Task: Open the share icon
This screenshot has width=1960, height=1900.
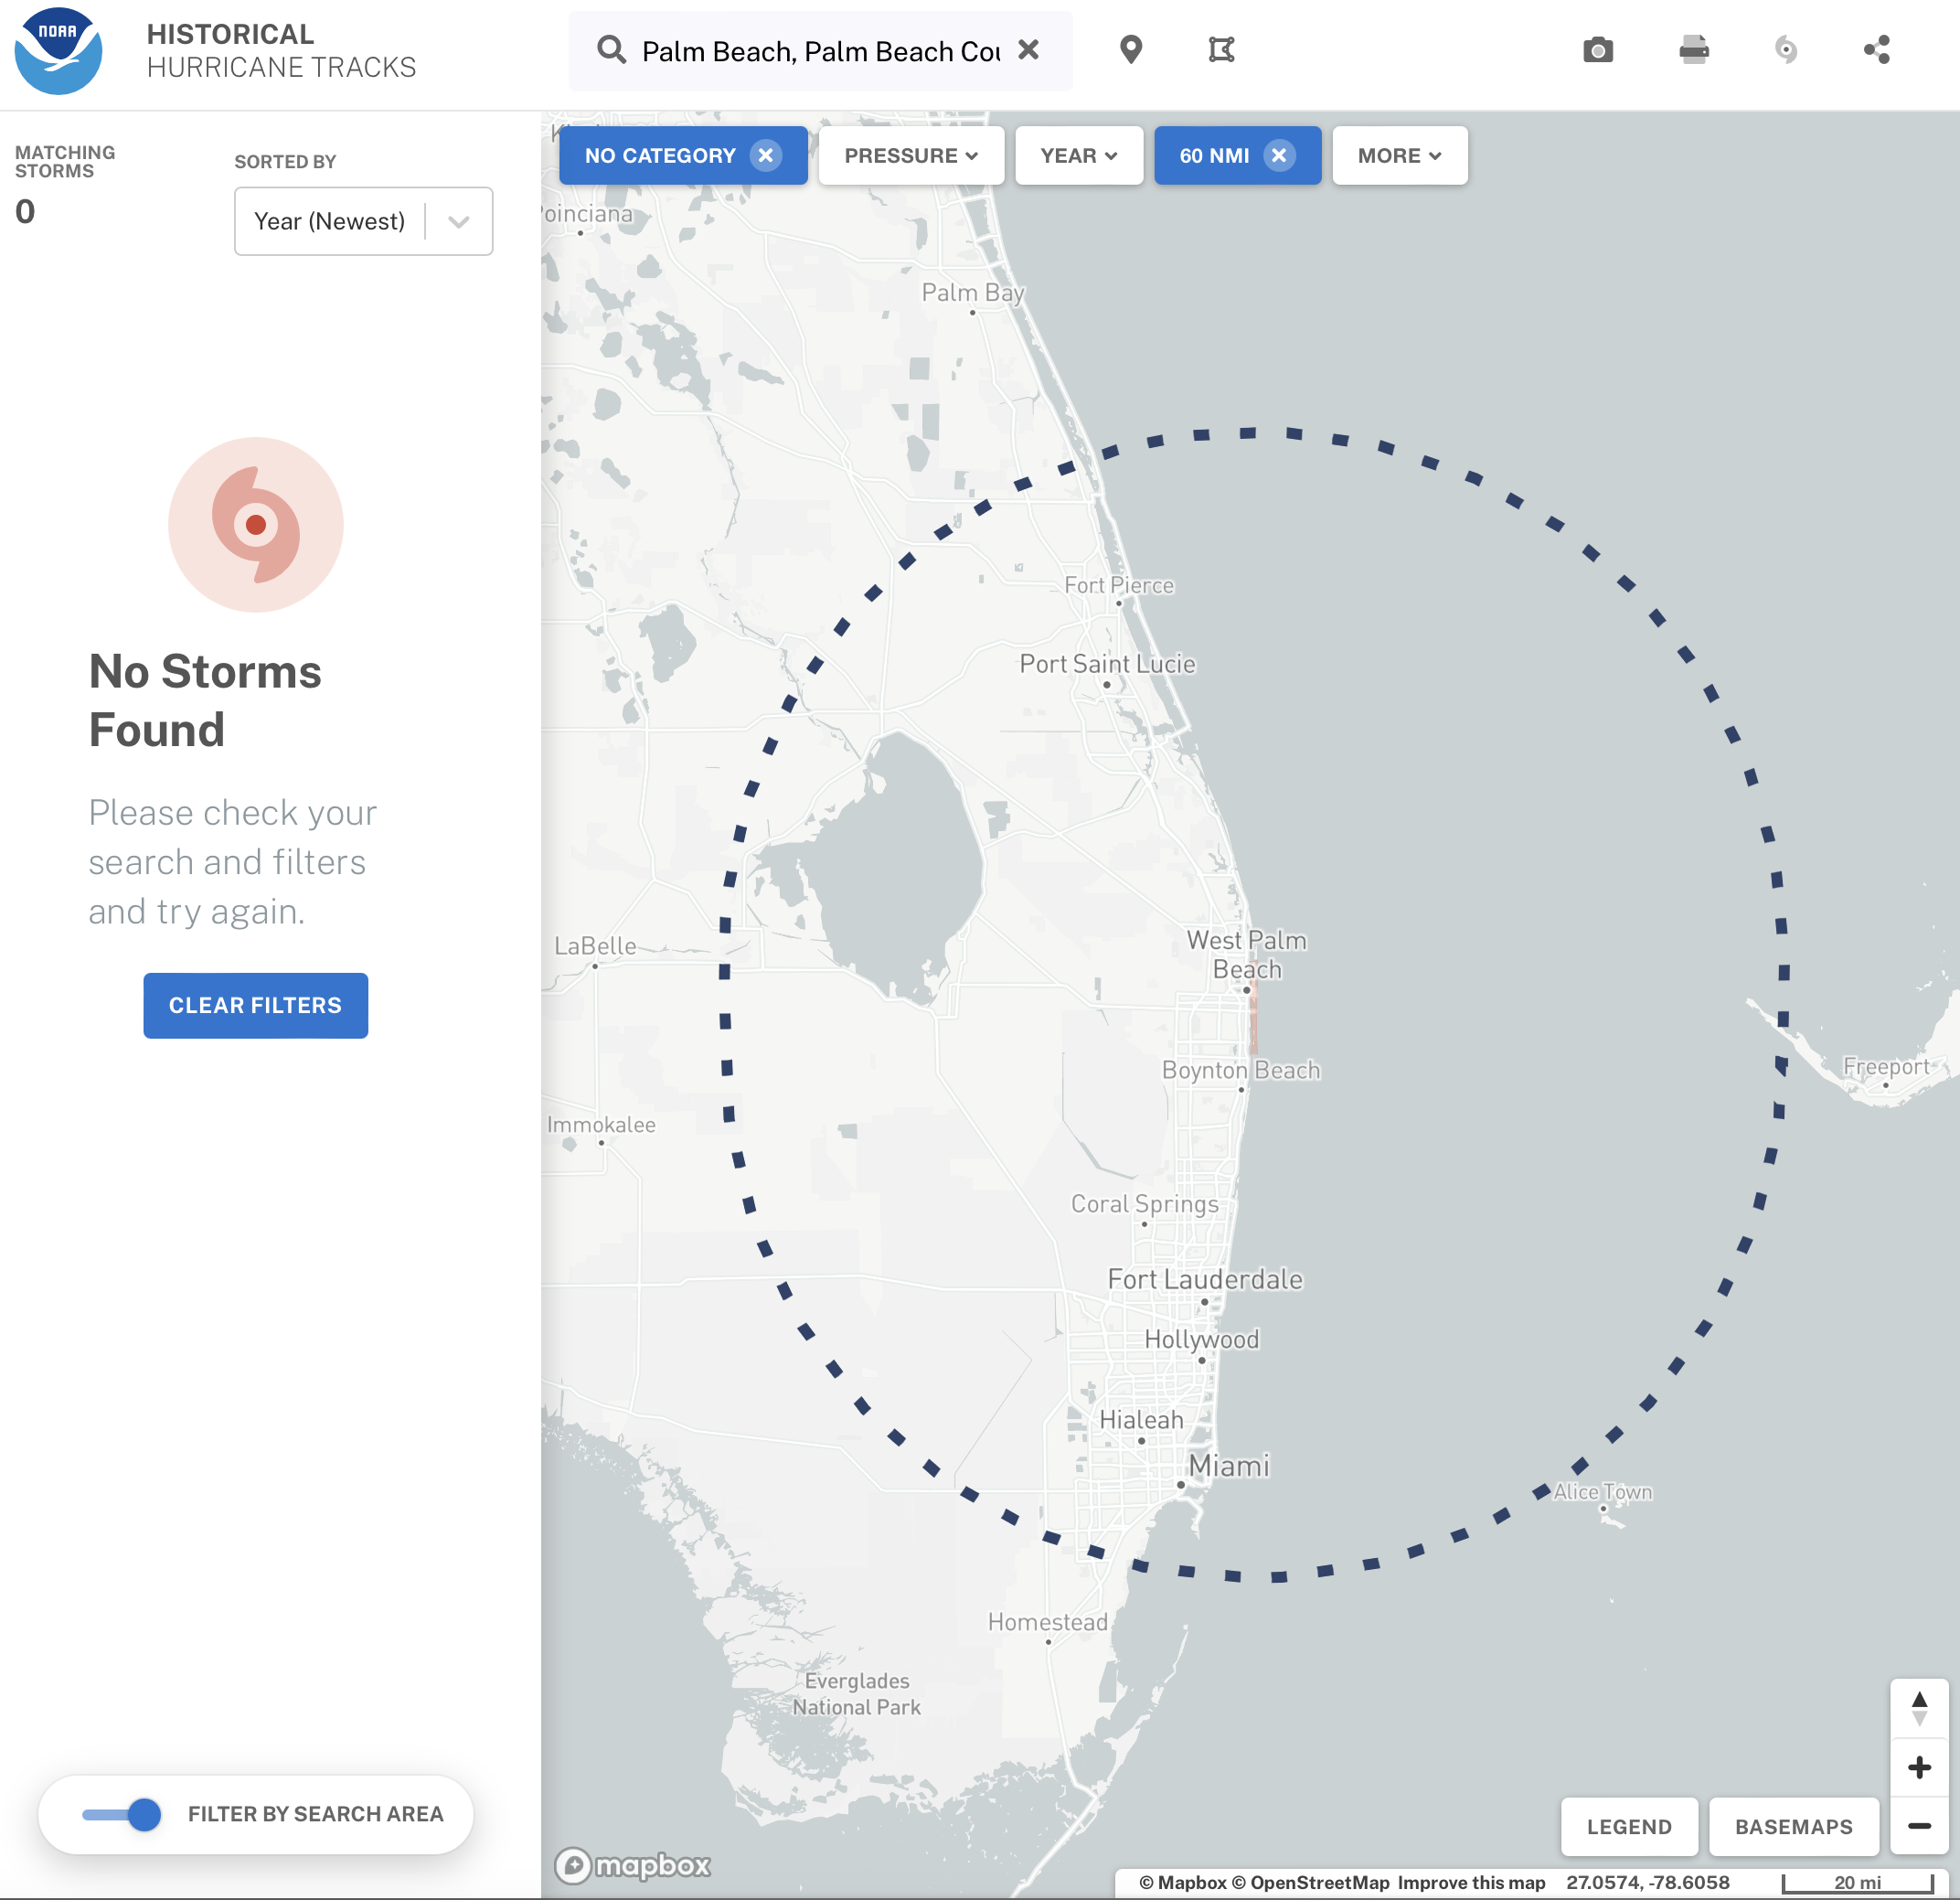Action: point(1877,50)
